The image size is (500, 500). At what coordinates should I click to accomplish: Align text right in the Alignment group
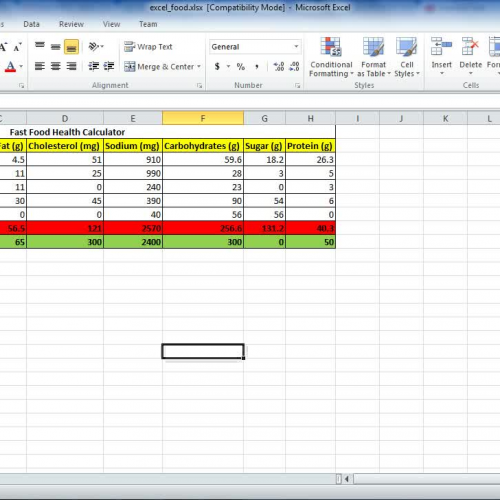pyautogui.click(x=71, y=66)
